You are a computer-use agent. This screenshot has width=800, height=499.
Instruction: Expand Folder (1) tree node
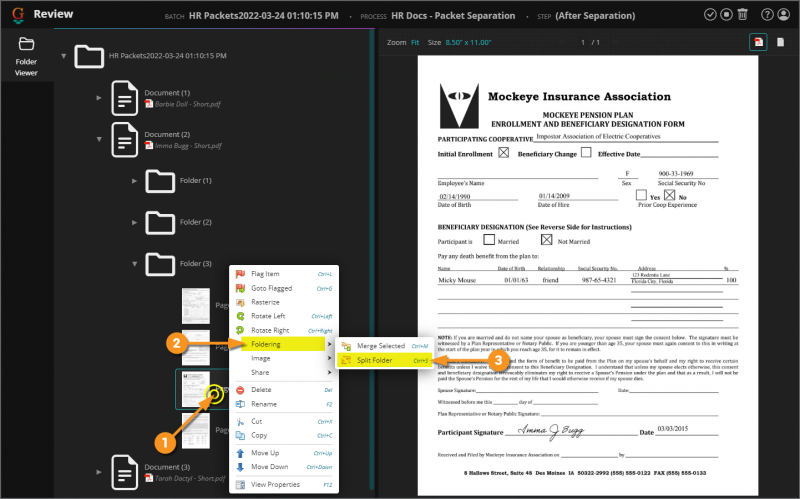click(x=134, y=181)
